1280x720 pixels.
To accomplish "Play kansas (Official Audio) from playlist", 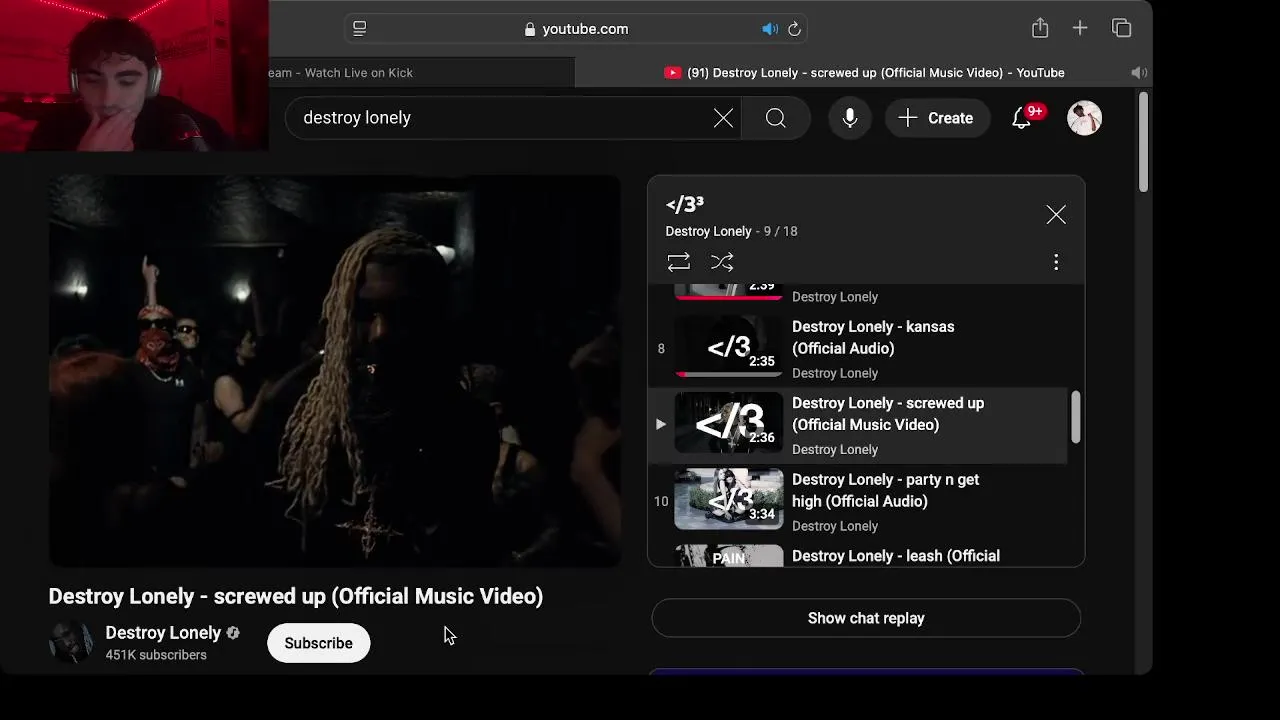I will point(873,338).
